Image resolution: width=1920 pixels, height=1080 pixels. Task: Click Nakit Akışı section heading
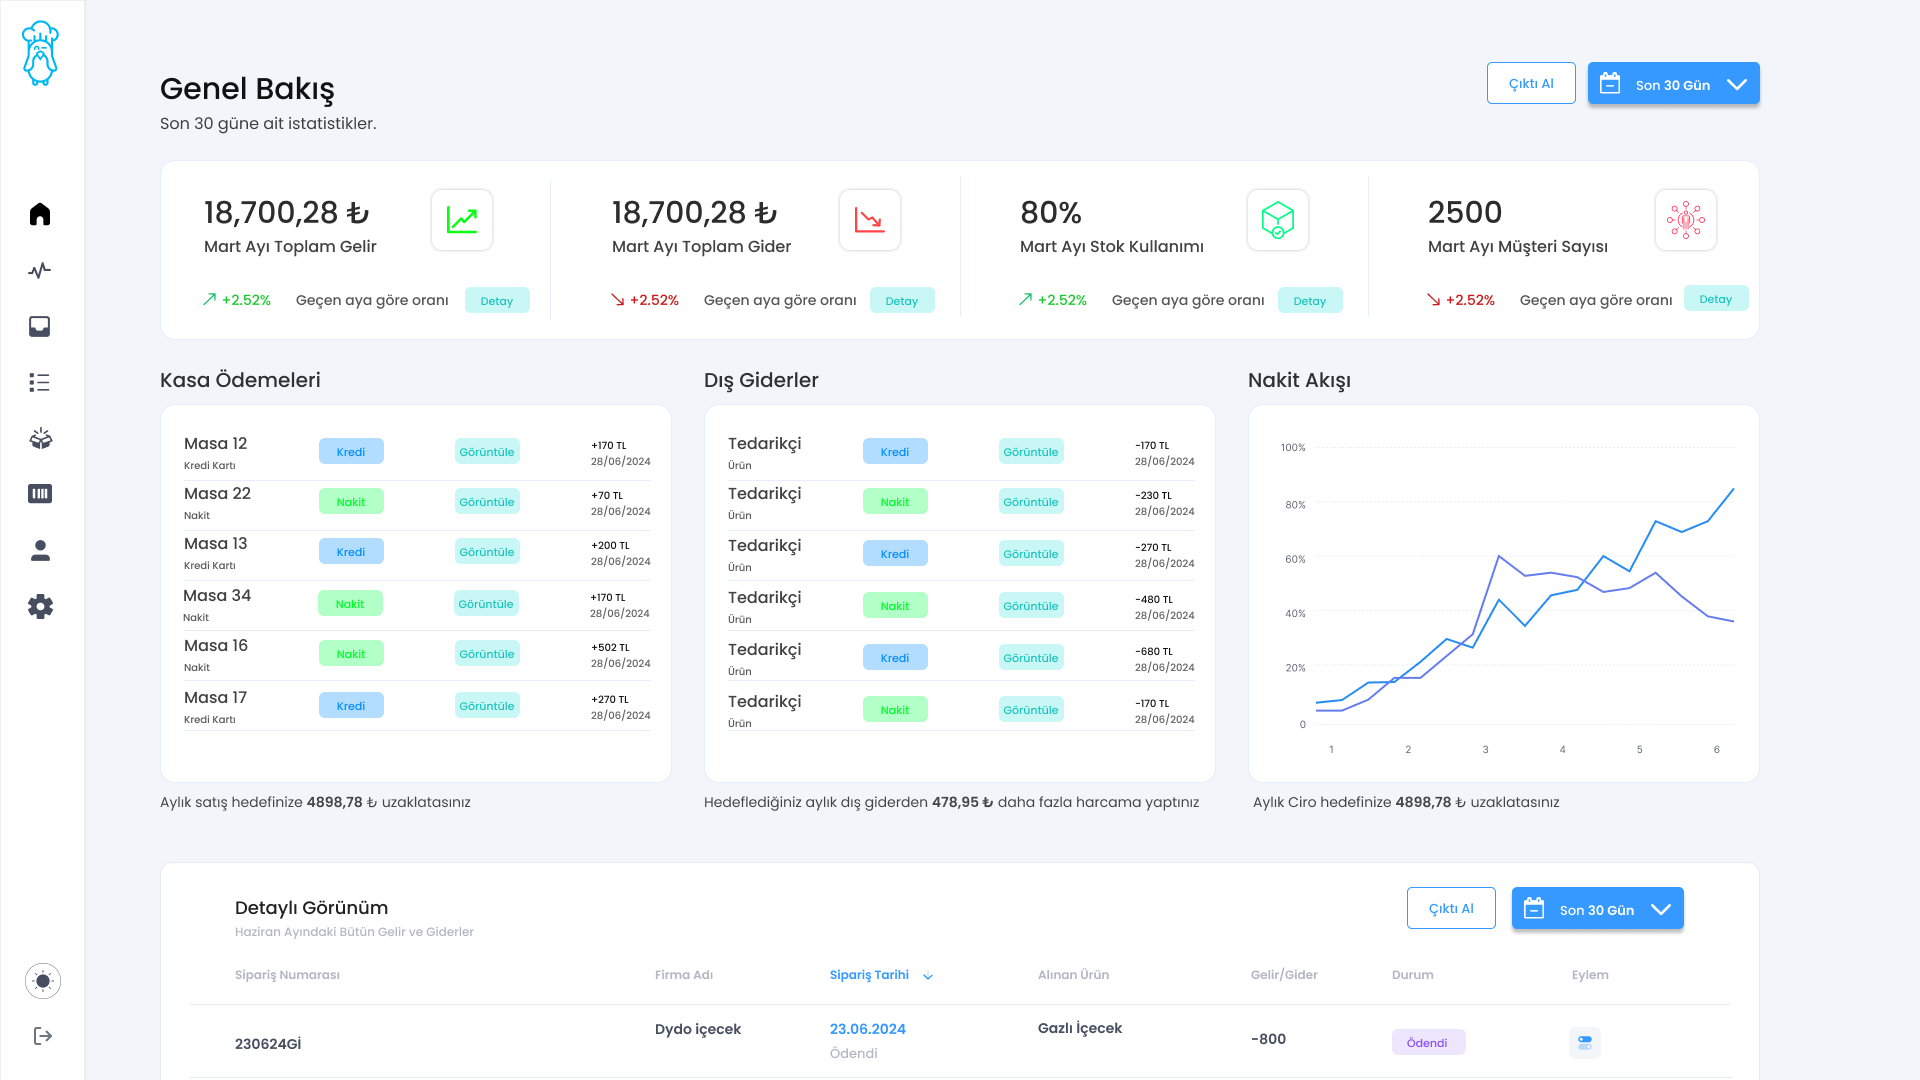1299,380
